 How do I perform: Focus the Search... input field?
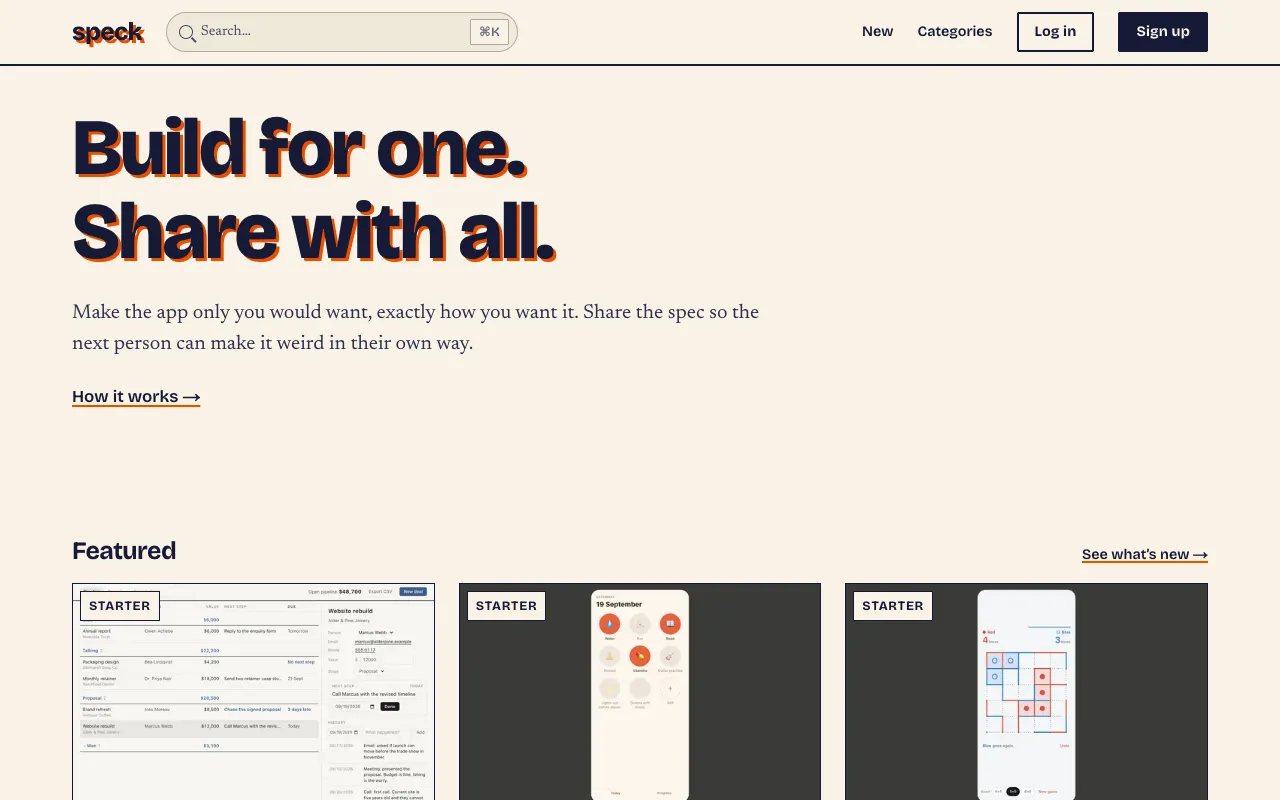tap(342, 32)
